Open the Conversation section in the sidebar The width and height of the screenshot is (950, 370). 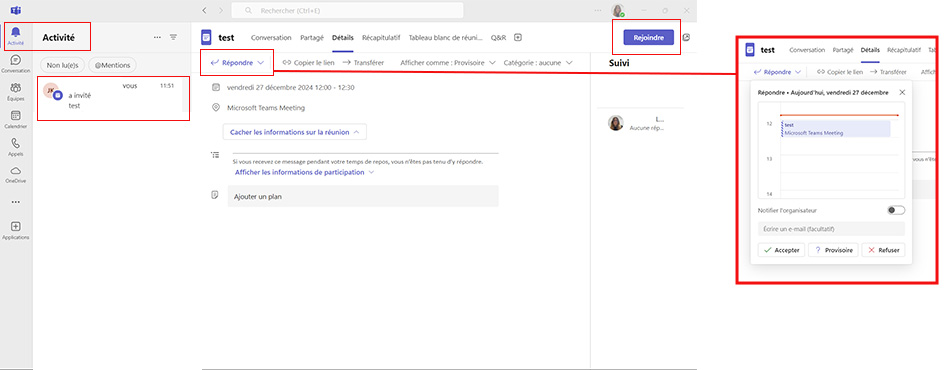(16, 64)
